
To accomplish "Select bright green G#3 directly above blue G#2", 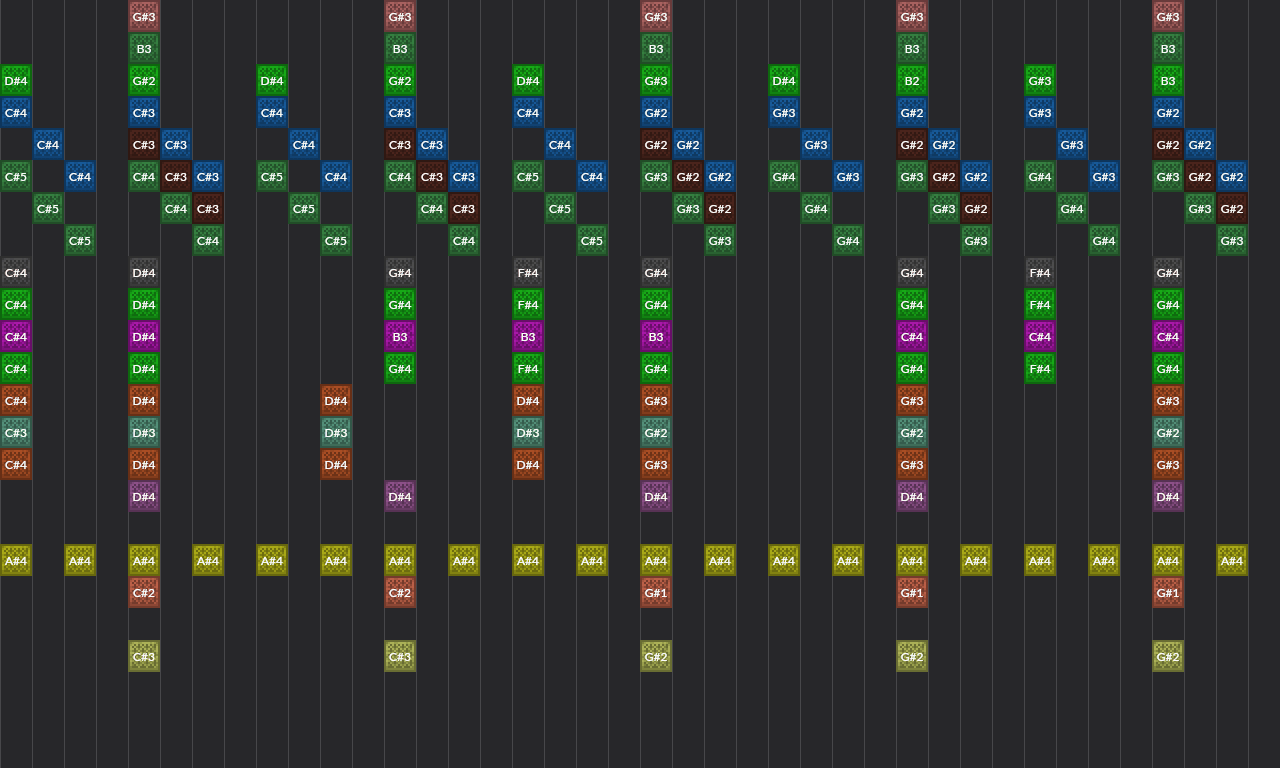I will click(656, 81).
